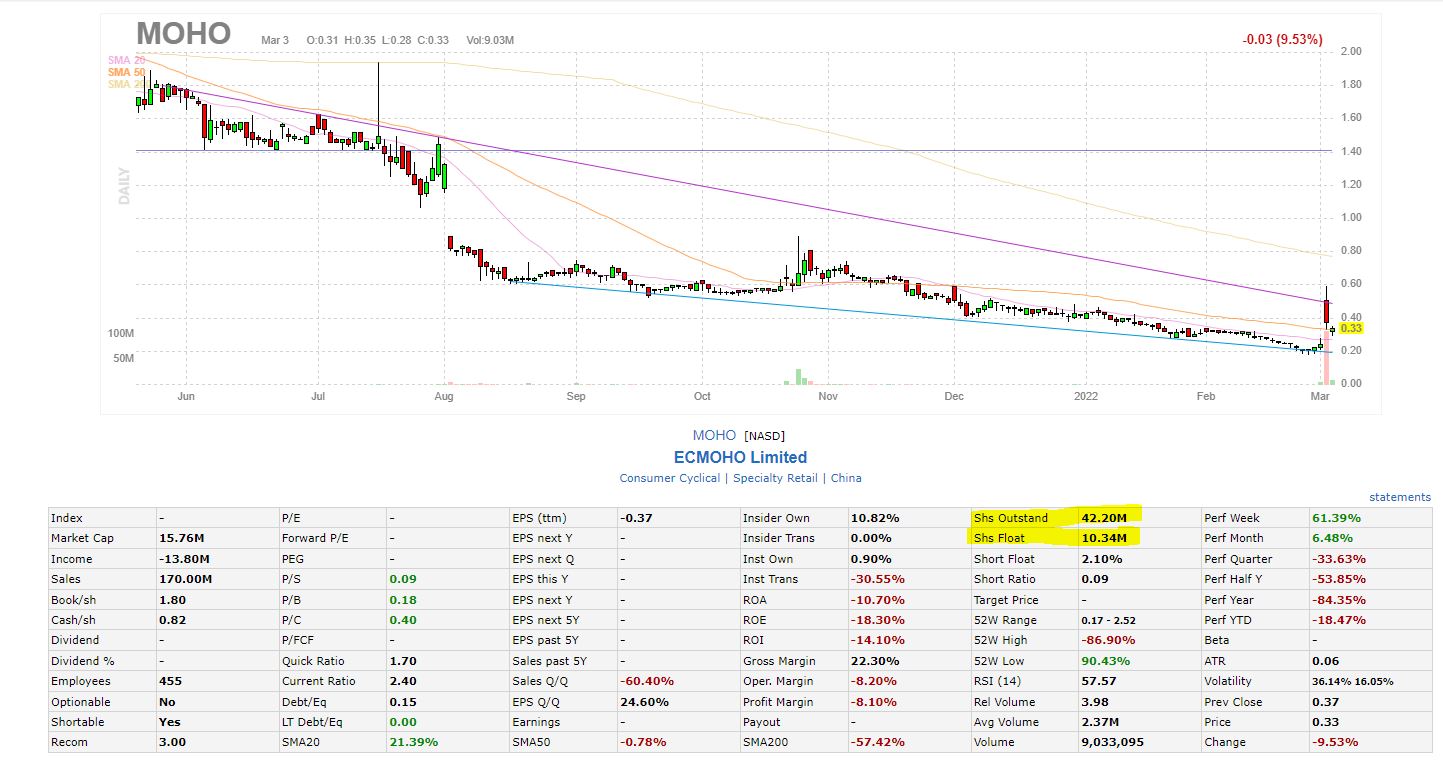Open the statements link
The image size is (1443, 767).
1399,497
